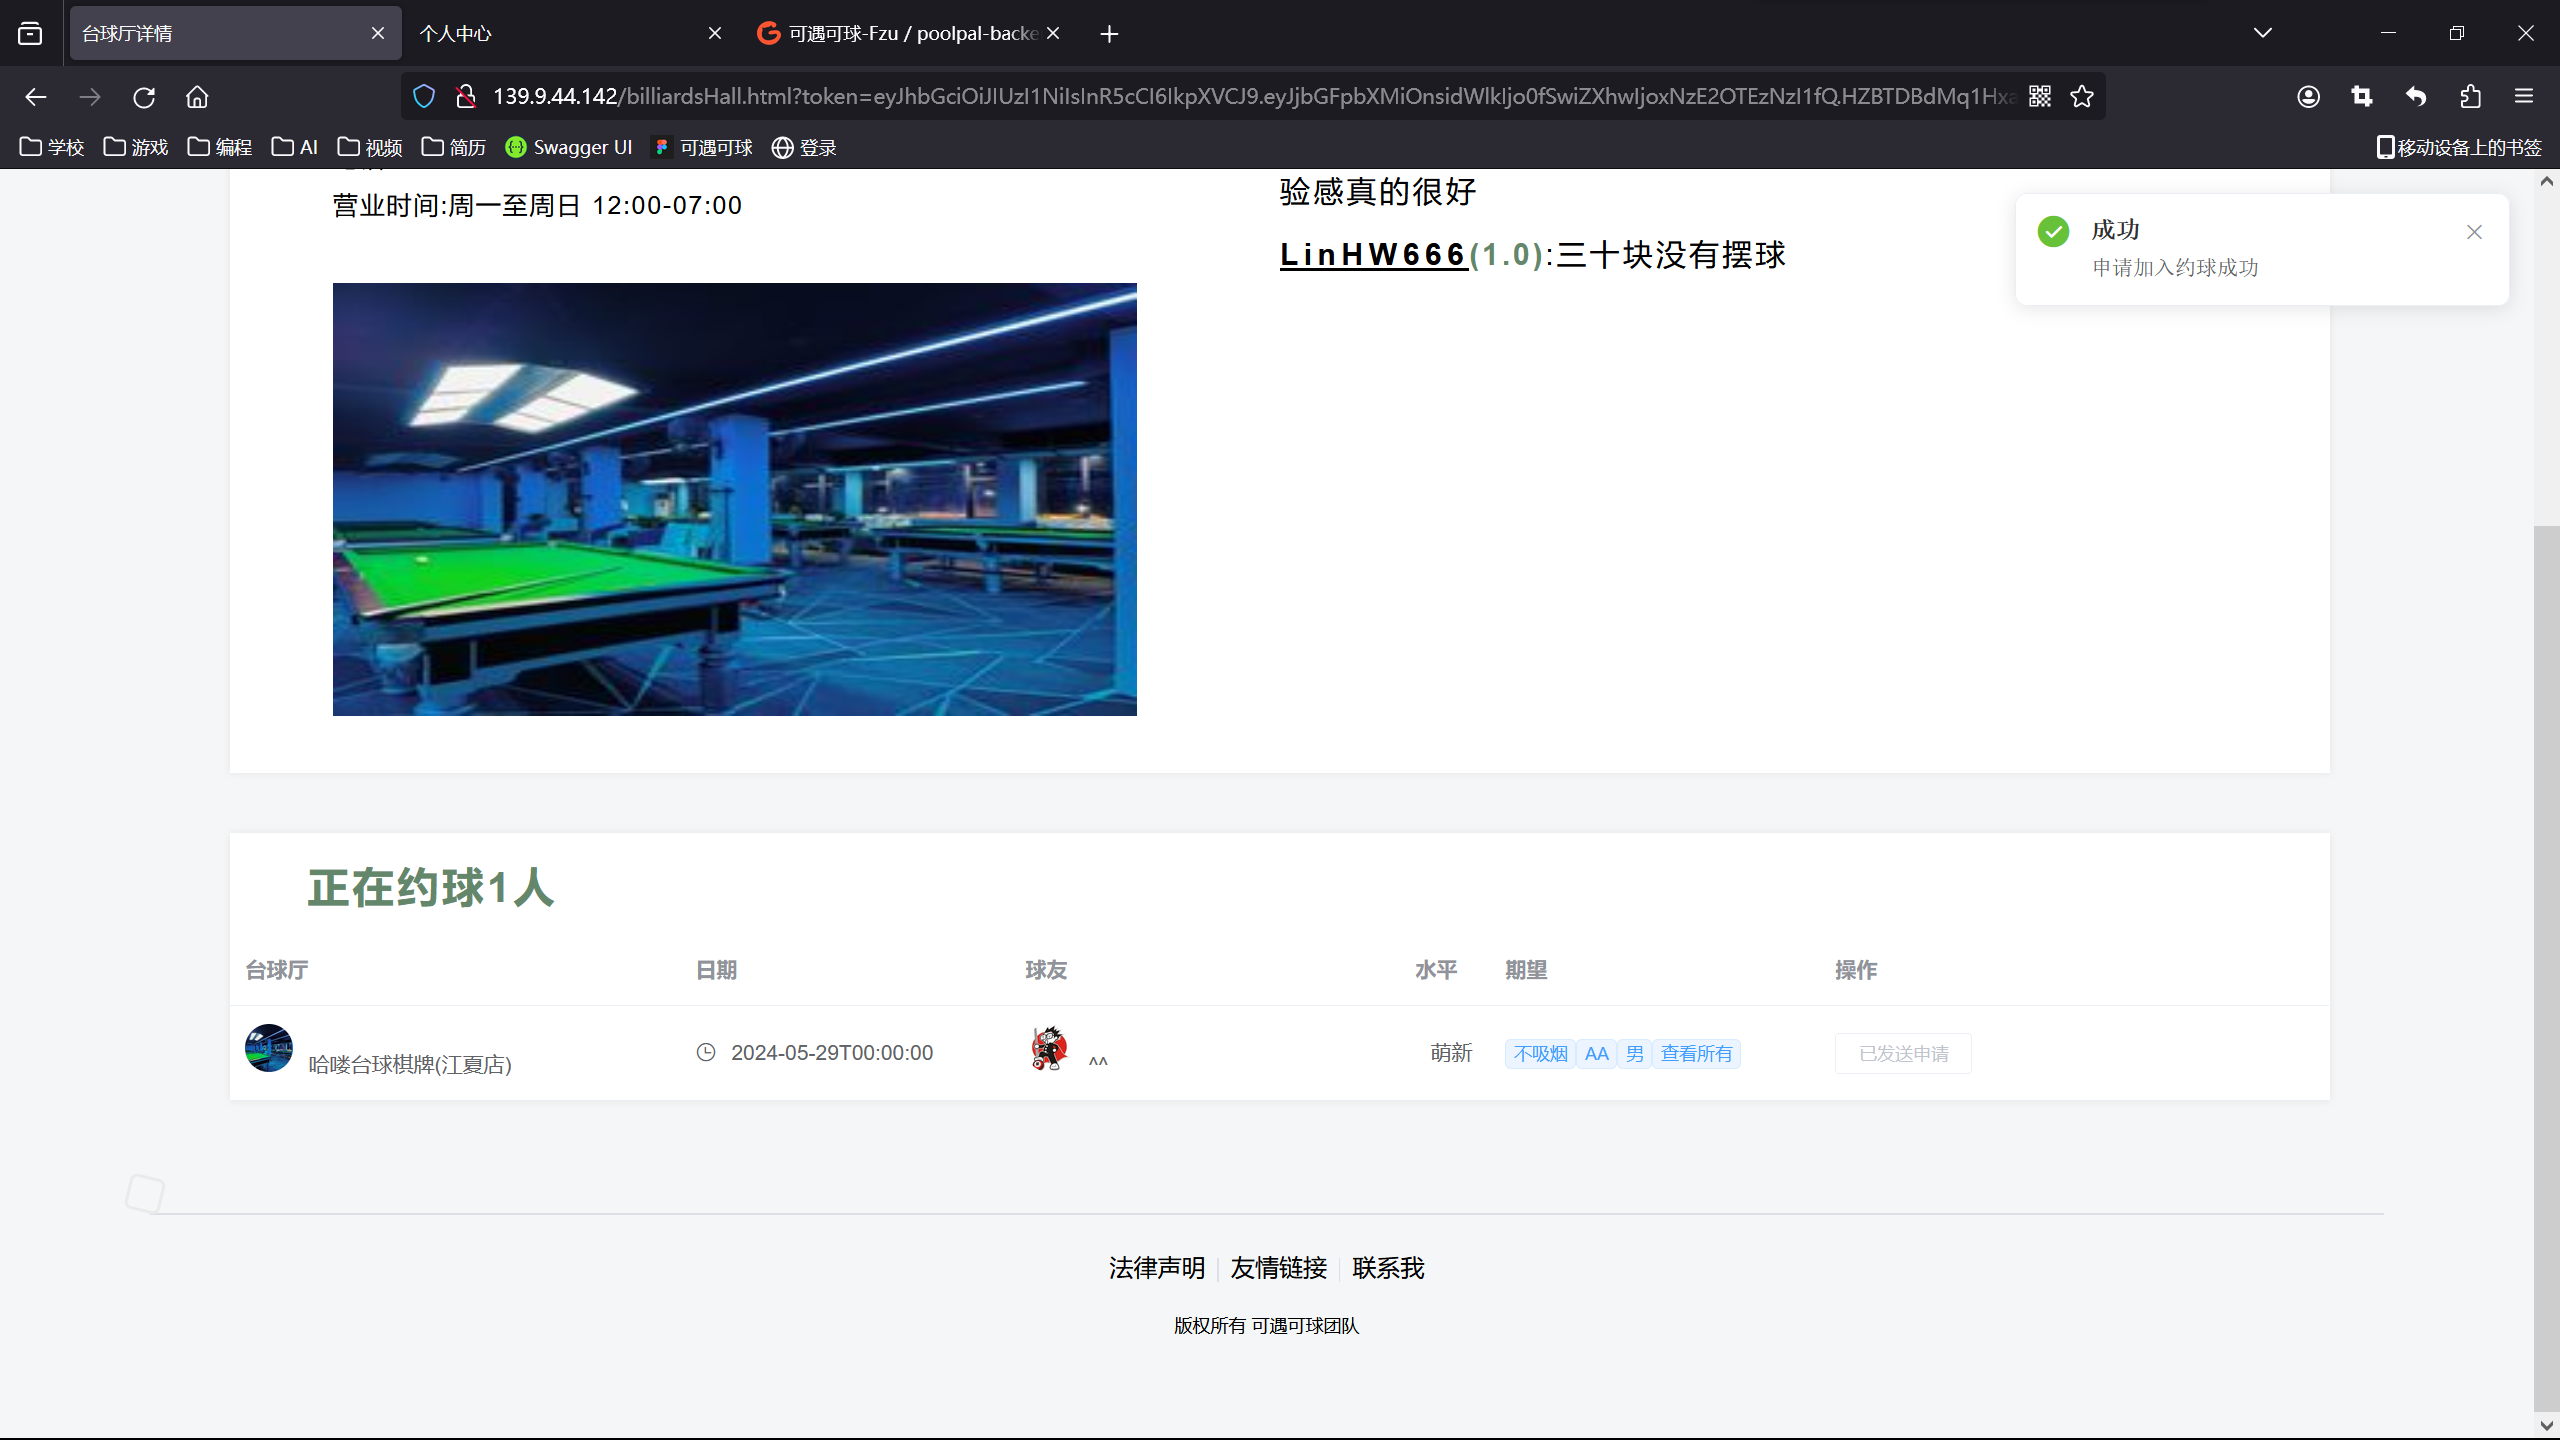Viewport: 2560px width, 1440px height.
Task: Open the 学校 bookmarks folder
Action: (52, 148)
